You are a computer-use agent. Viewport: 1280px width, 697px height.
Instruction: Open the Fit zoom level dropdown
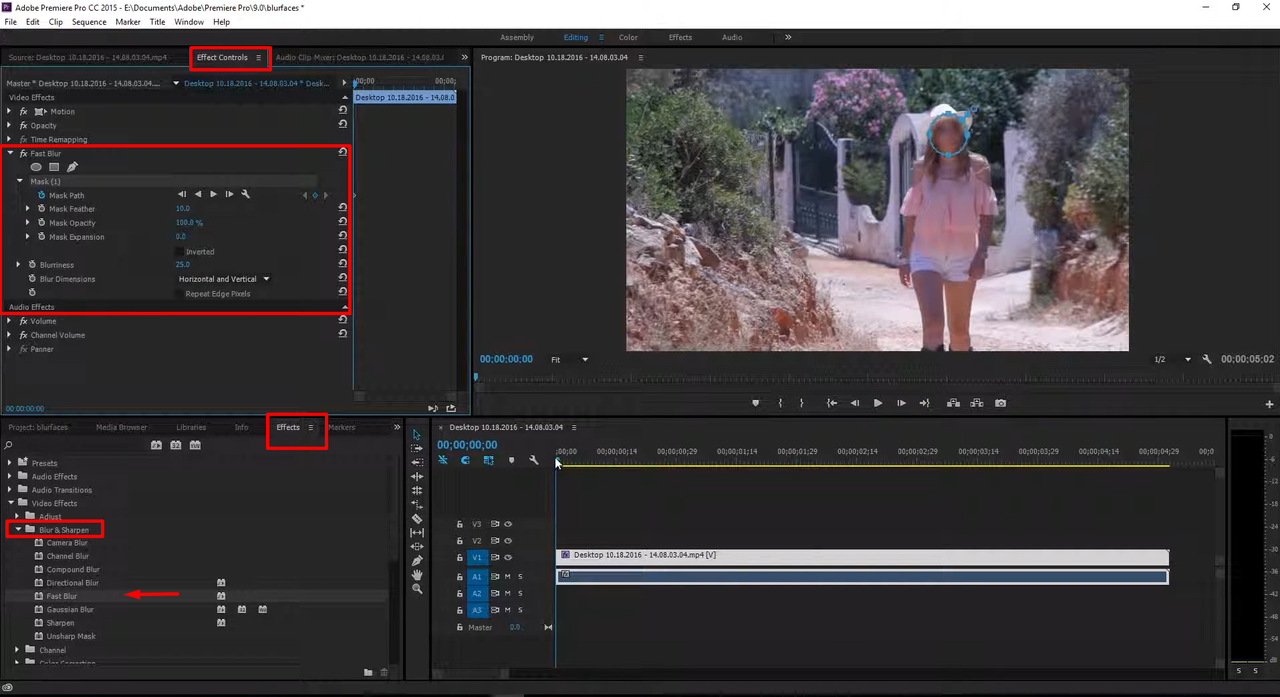coord(570,359)
